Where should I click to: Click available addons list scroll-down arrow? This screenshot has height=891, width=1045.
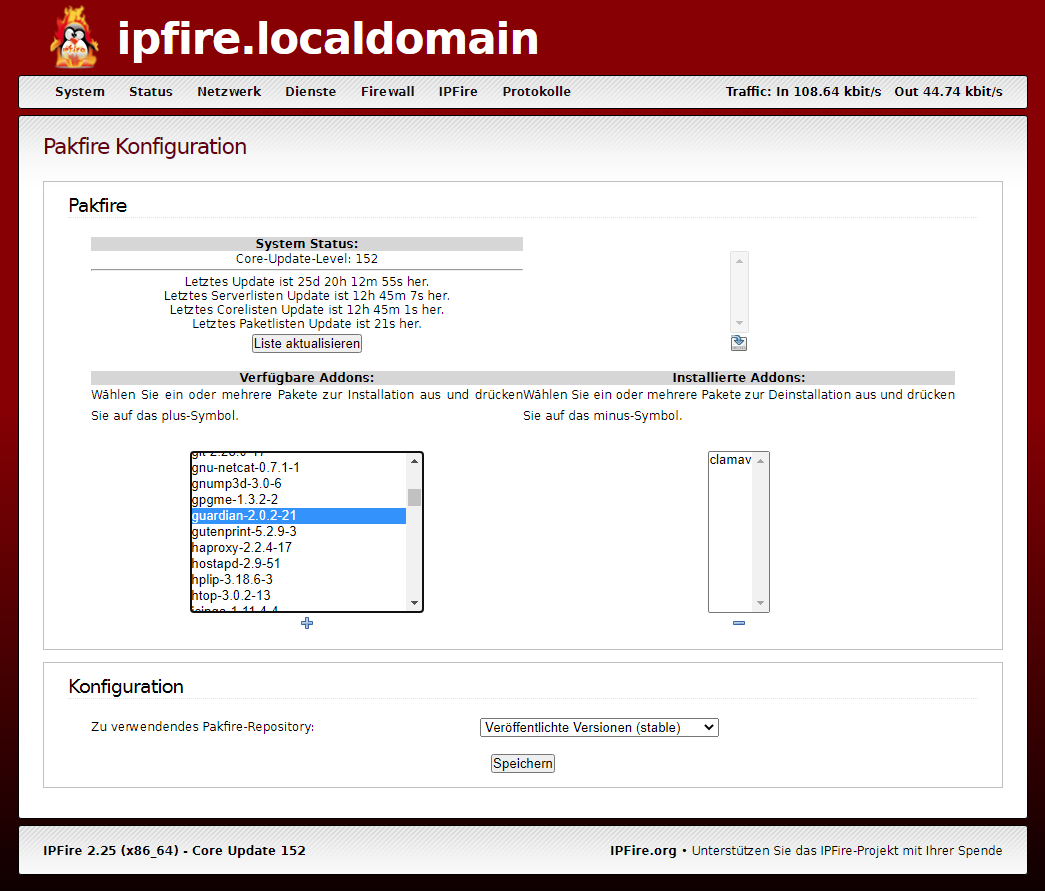pyautogui.click(x=415, y=603)
